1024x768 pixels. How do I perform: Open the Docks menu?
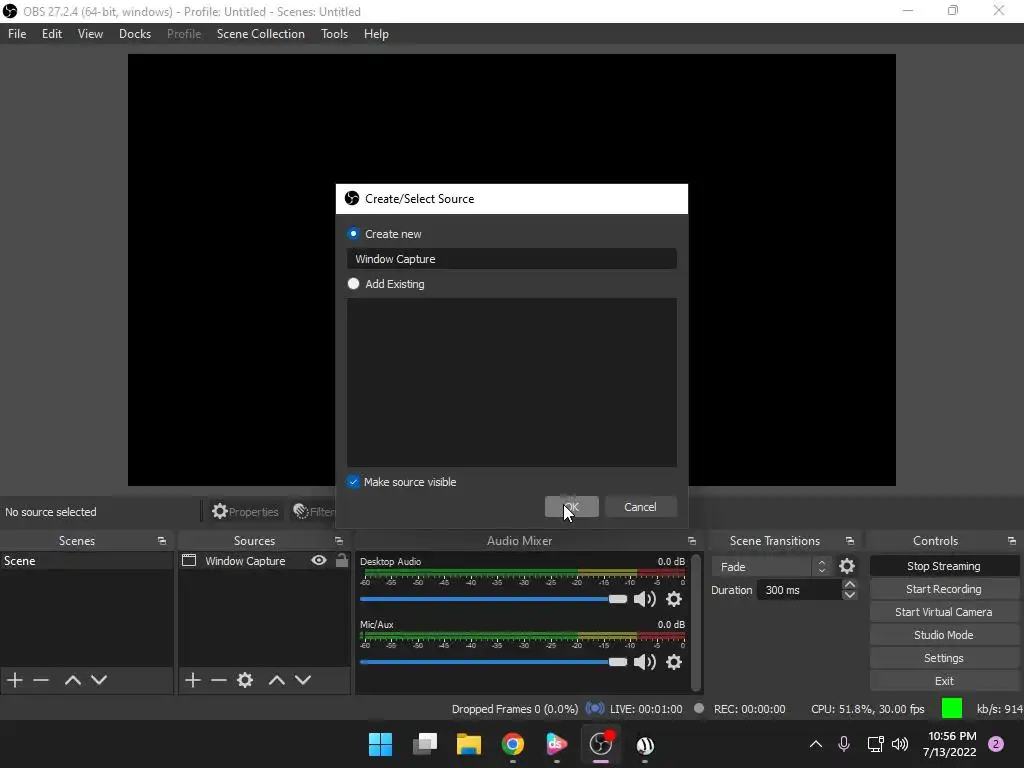coord(135,34)
